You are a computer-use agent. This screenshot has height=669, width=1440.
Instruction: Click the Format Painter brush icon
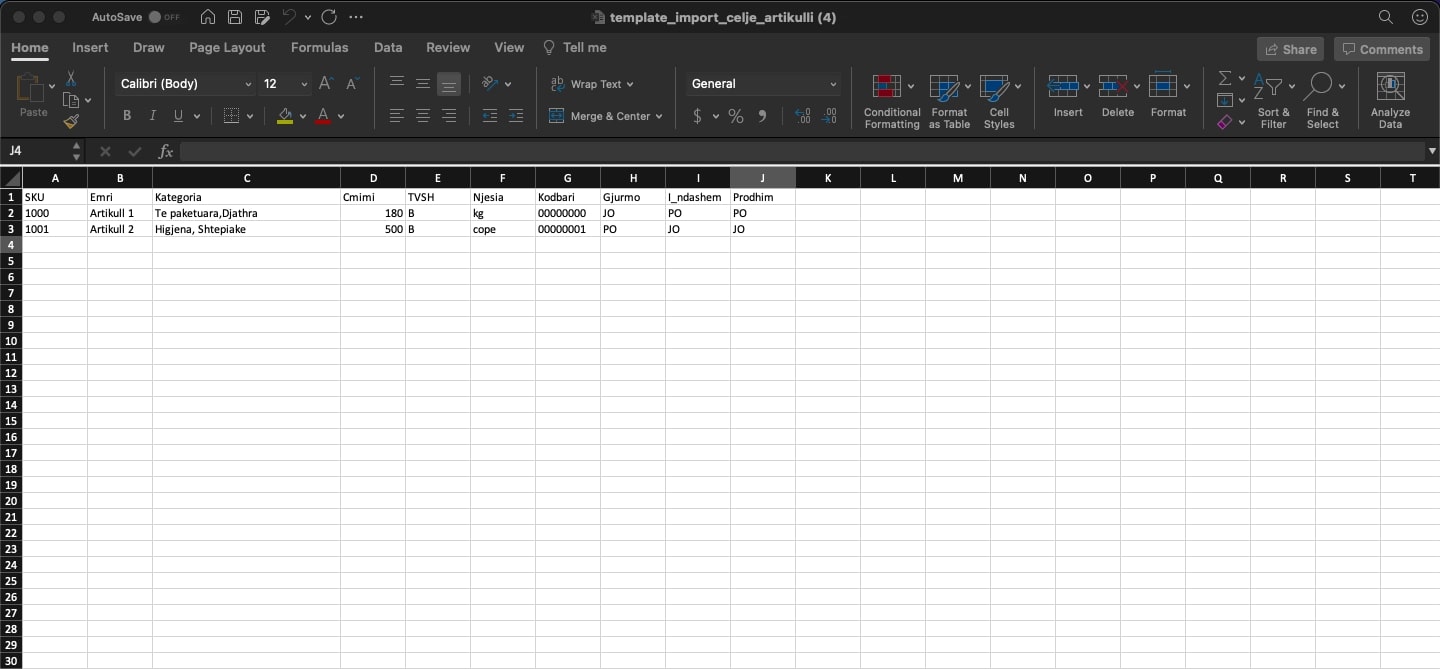point(71,121)
